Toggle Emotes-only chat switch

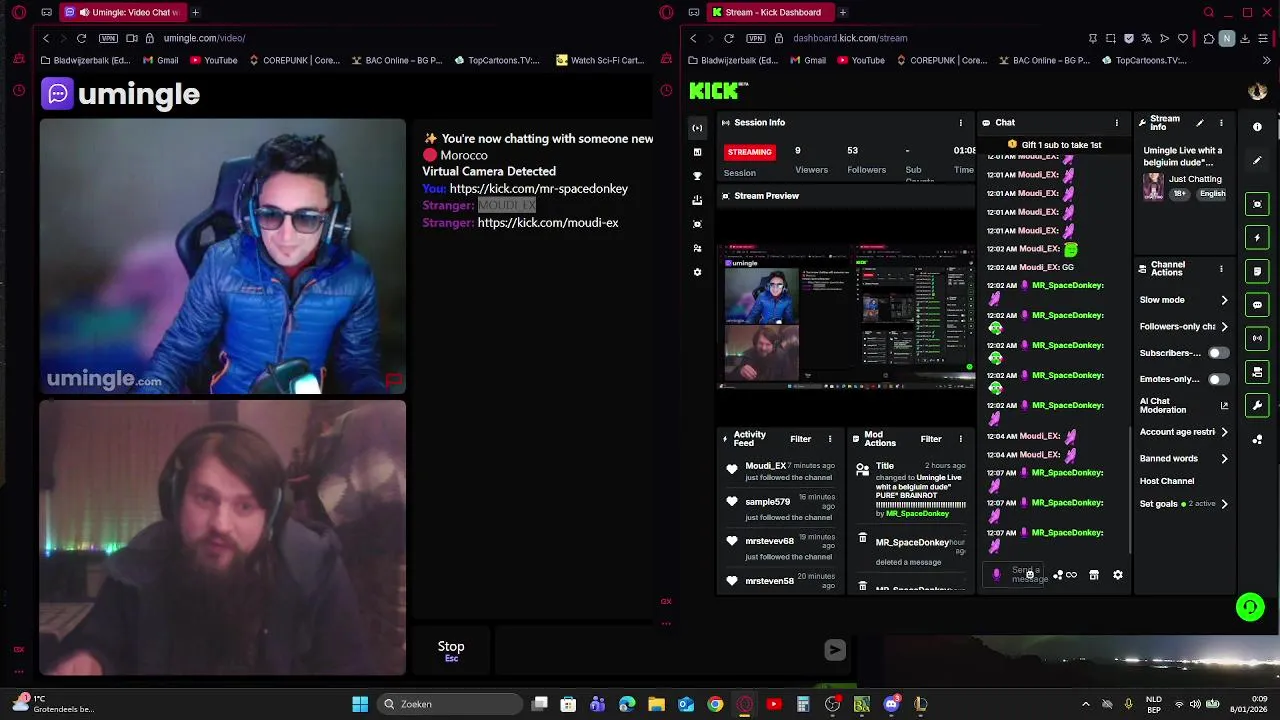coord(1217,379)
